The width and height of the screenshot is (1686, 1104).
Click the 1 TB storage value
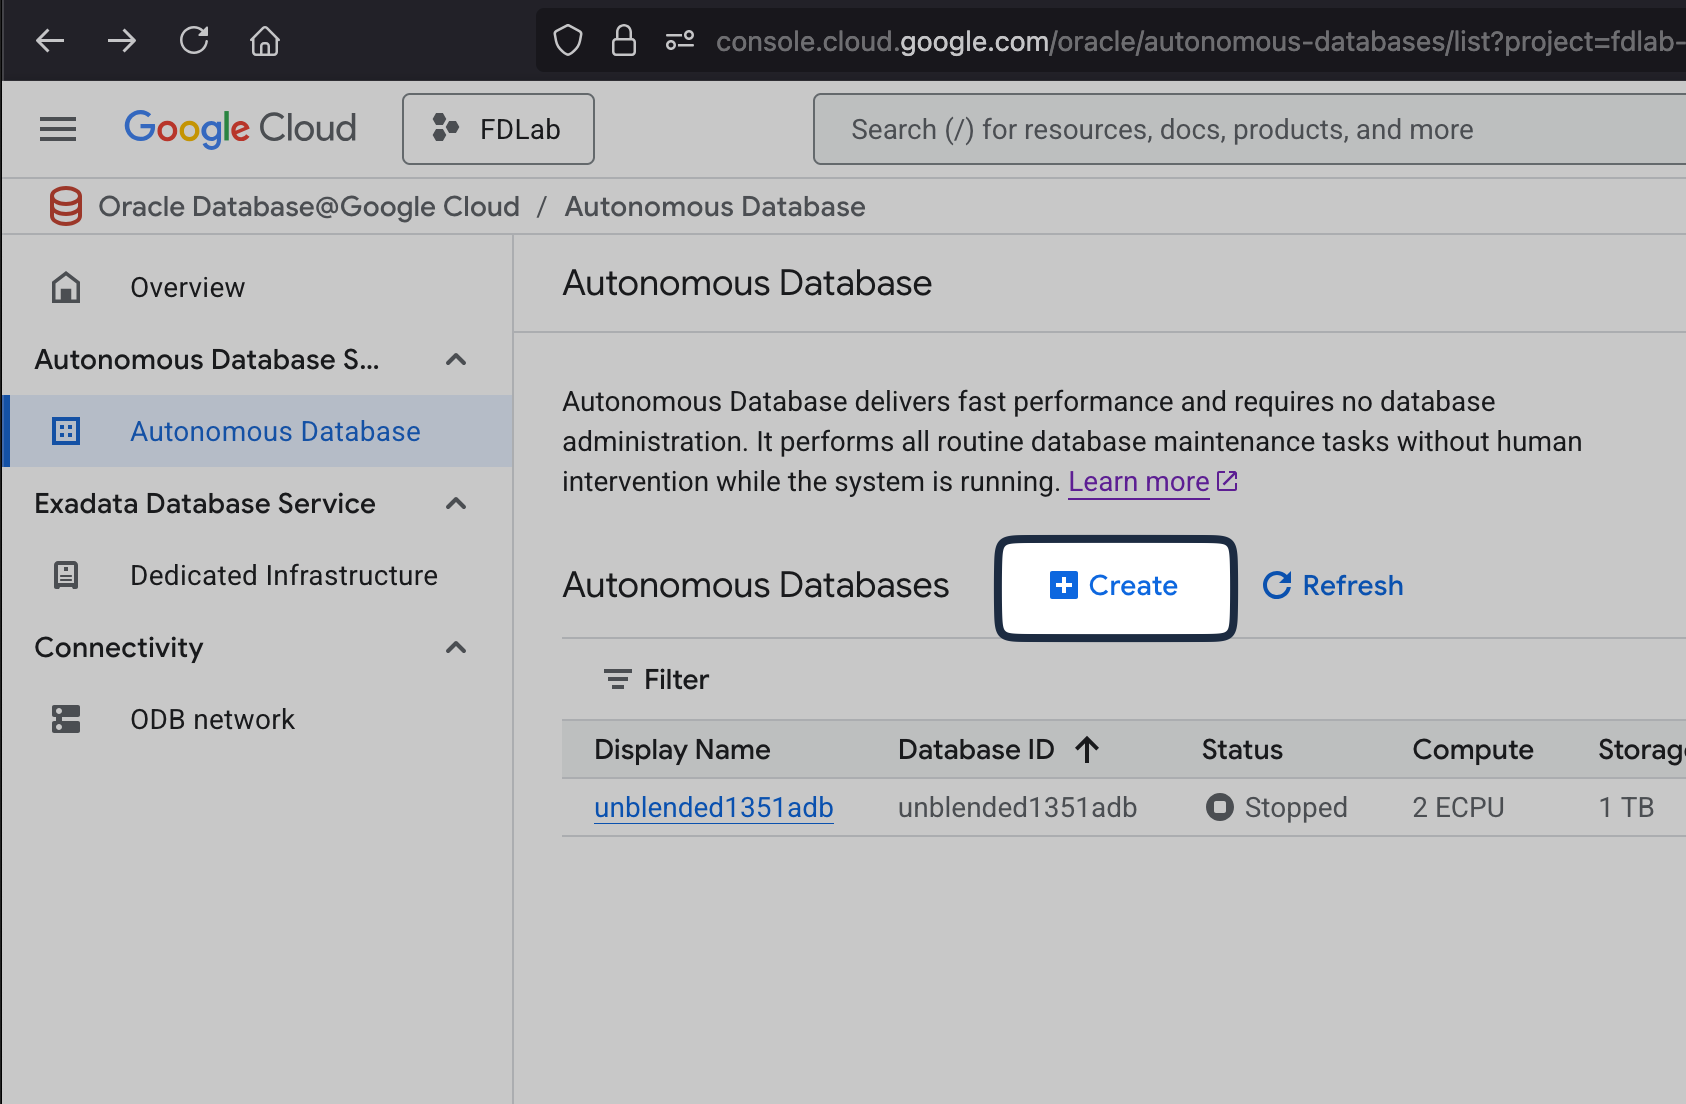click(1626, 807)
